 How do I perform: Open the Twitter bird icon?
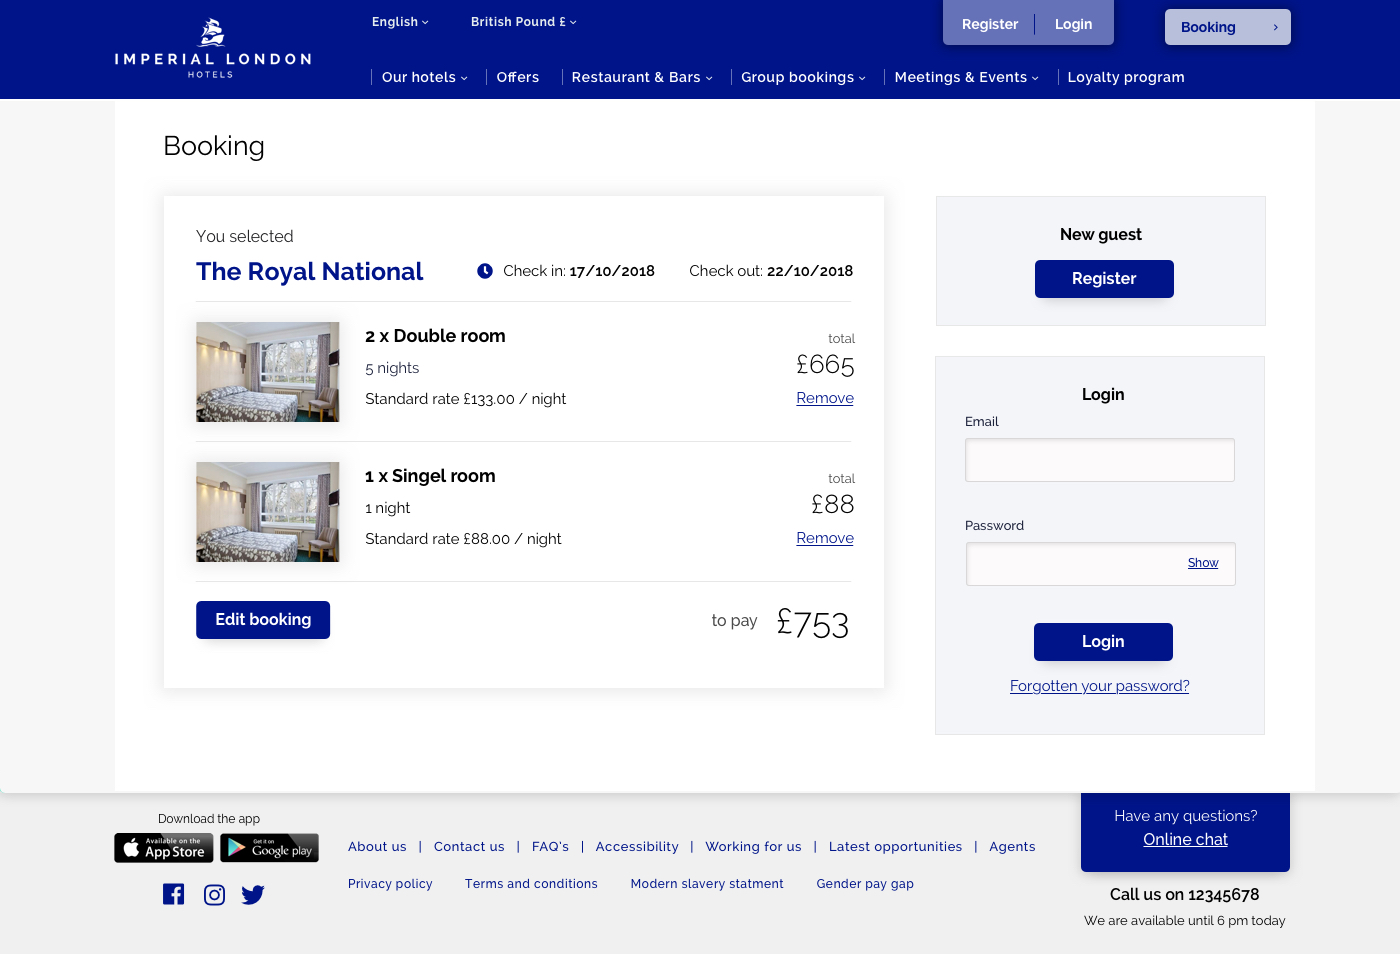[x=253, y=895]
